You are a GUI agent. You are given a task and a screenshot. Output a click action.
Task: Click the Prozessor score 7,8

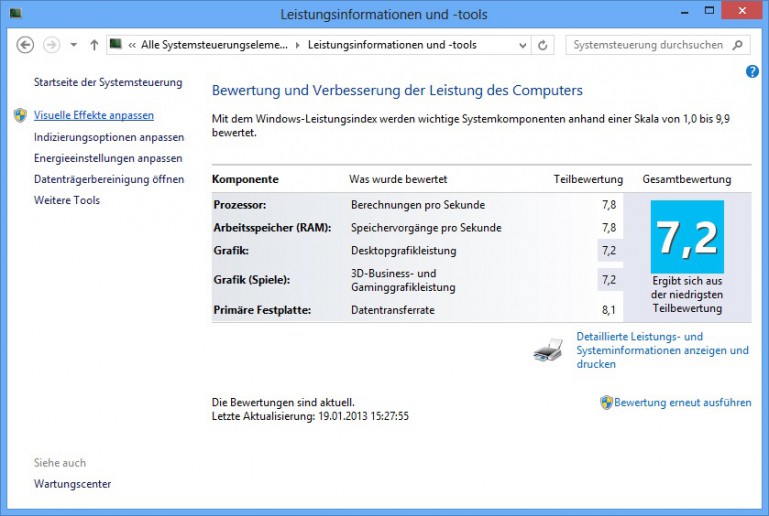click(x=609, y=205)
